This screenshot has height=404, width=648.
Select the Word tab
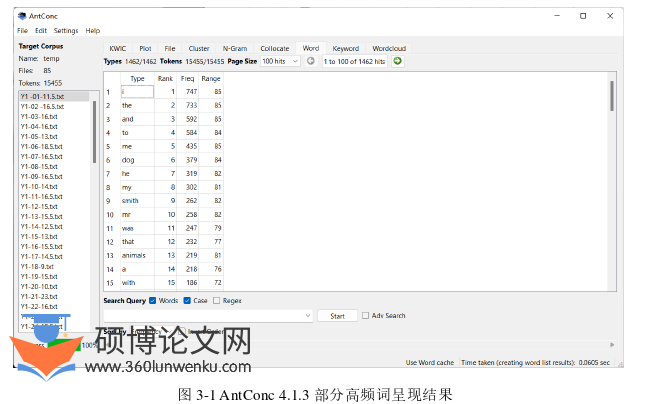pyautogui.click(x=311, y=48)
